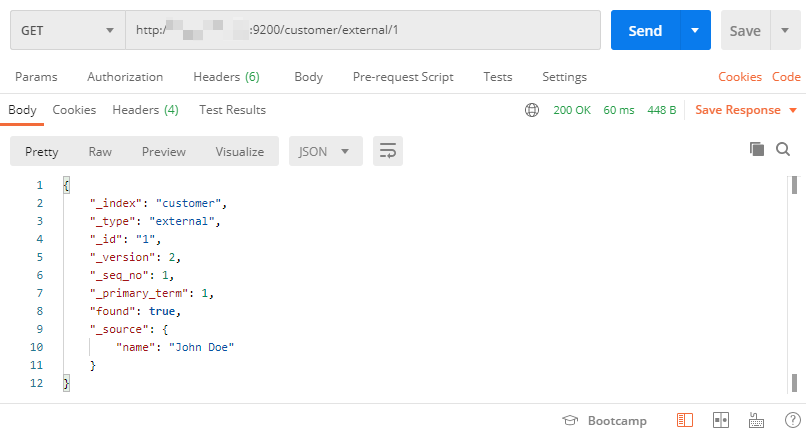This screenshot has height=432, width=806.
Task: Copy response with the copy icon
Action: pyautogui.click(x=757, y=149)
